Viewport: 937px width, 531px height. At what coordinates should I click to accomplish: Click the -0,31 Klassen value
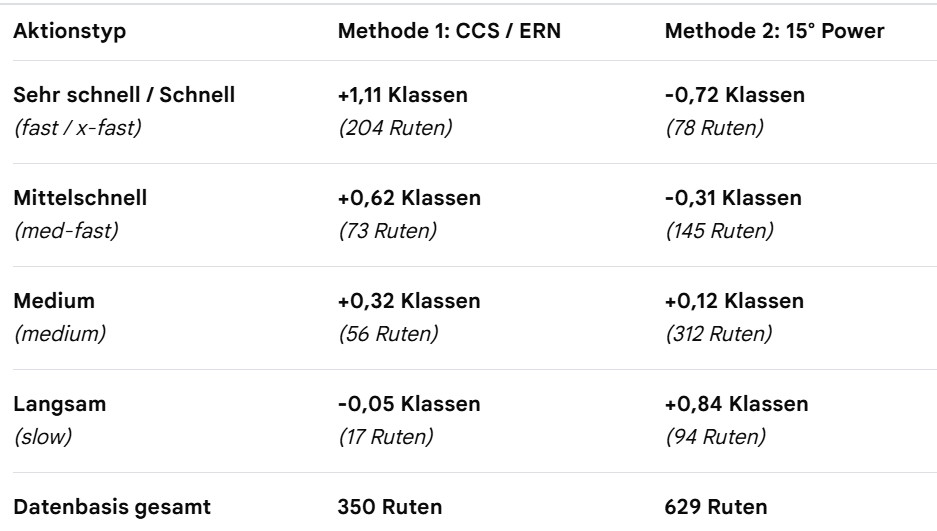(x=733, y=198)
